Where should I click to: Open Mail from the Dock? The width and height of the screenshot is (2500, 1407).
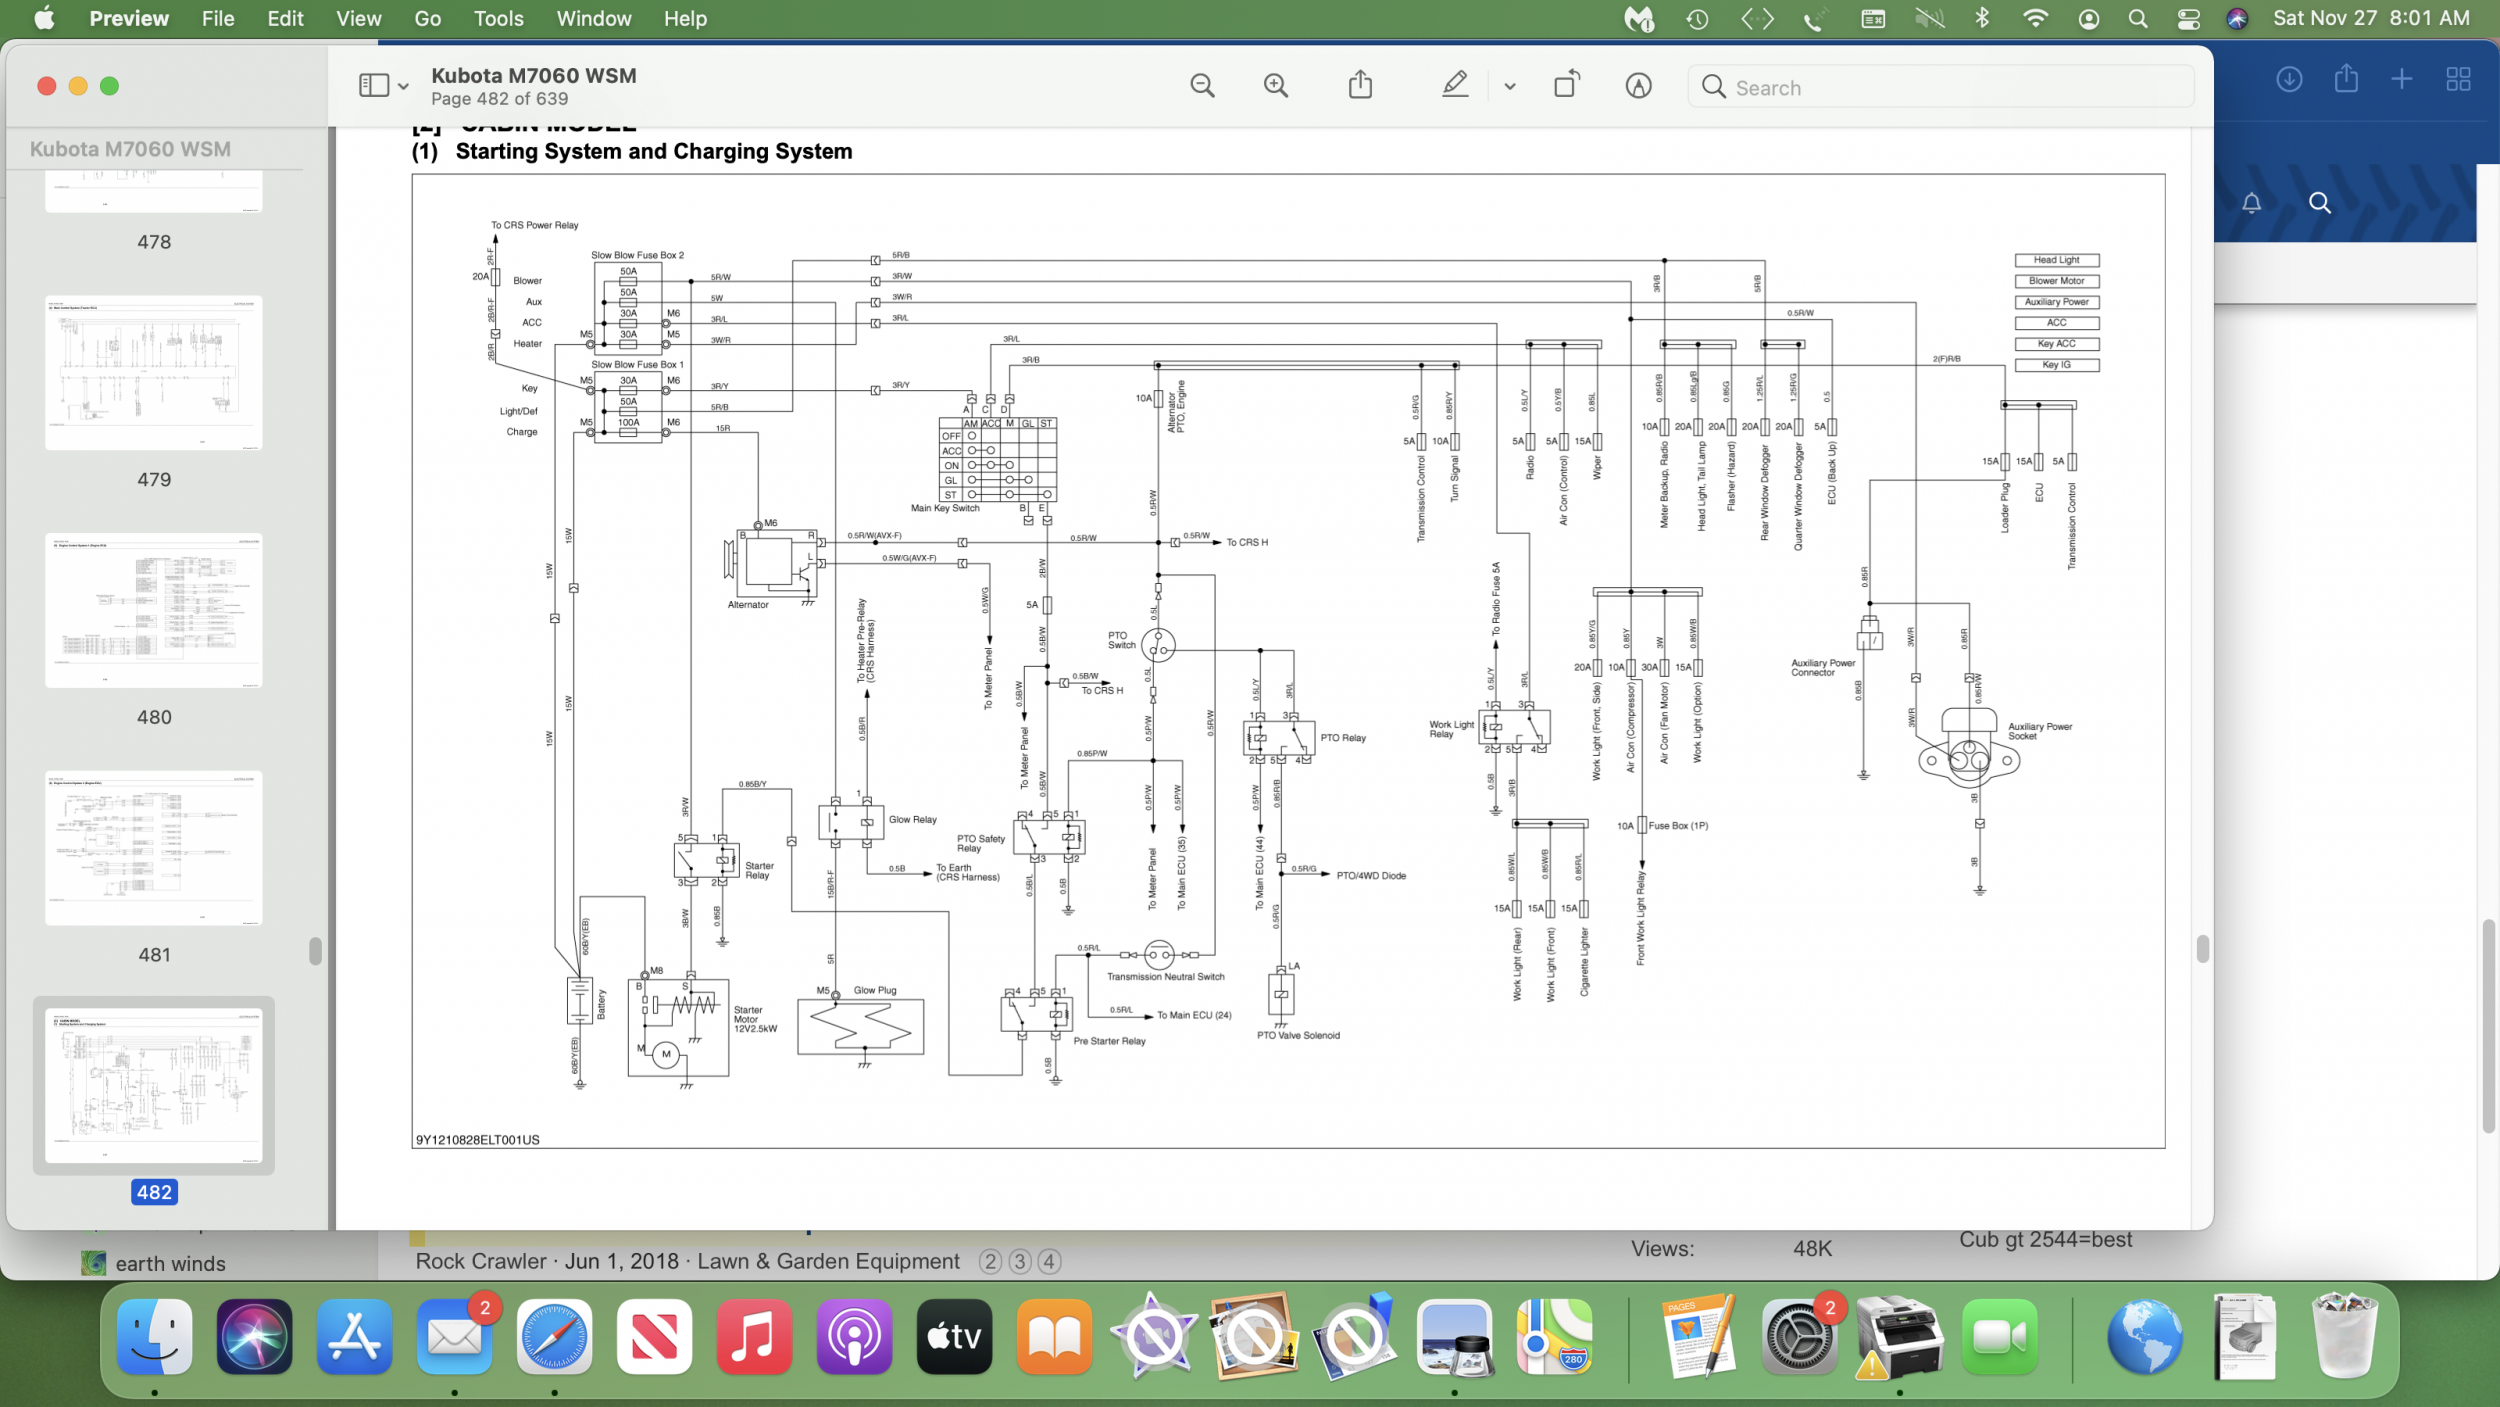tap(455, 1337)
